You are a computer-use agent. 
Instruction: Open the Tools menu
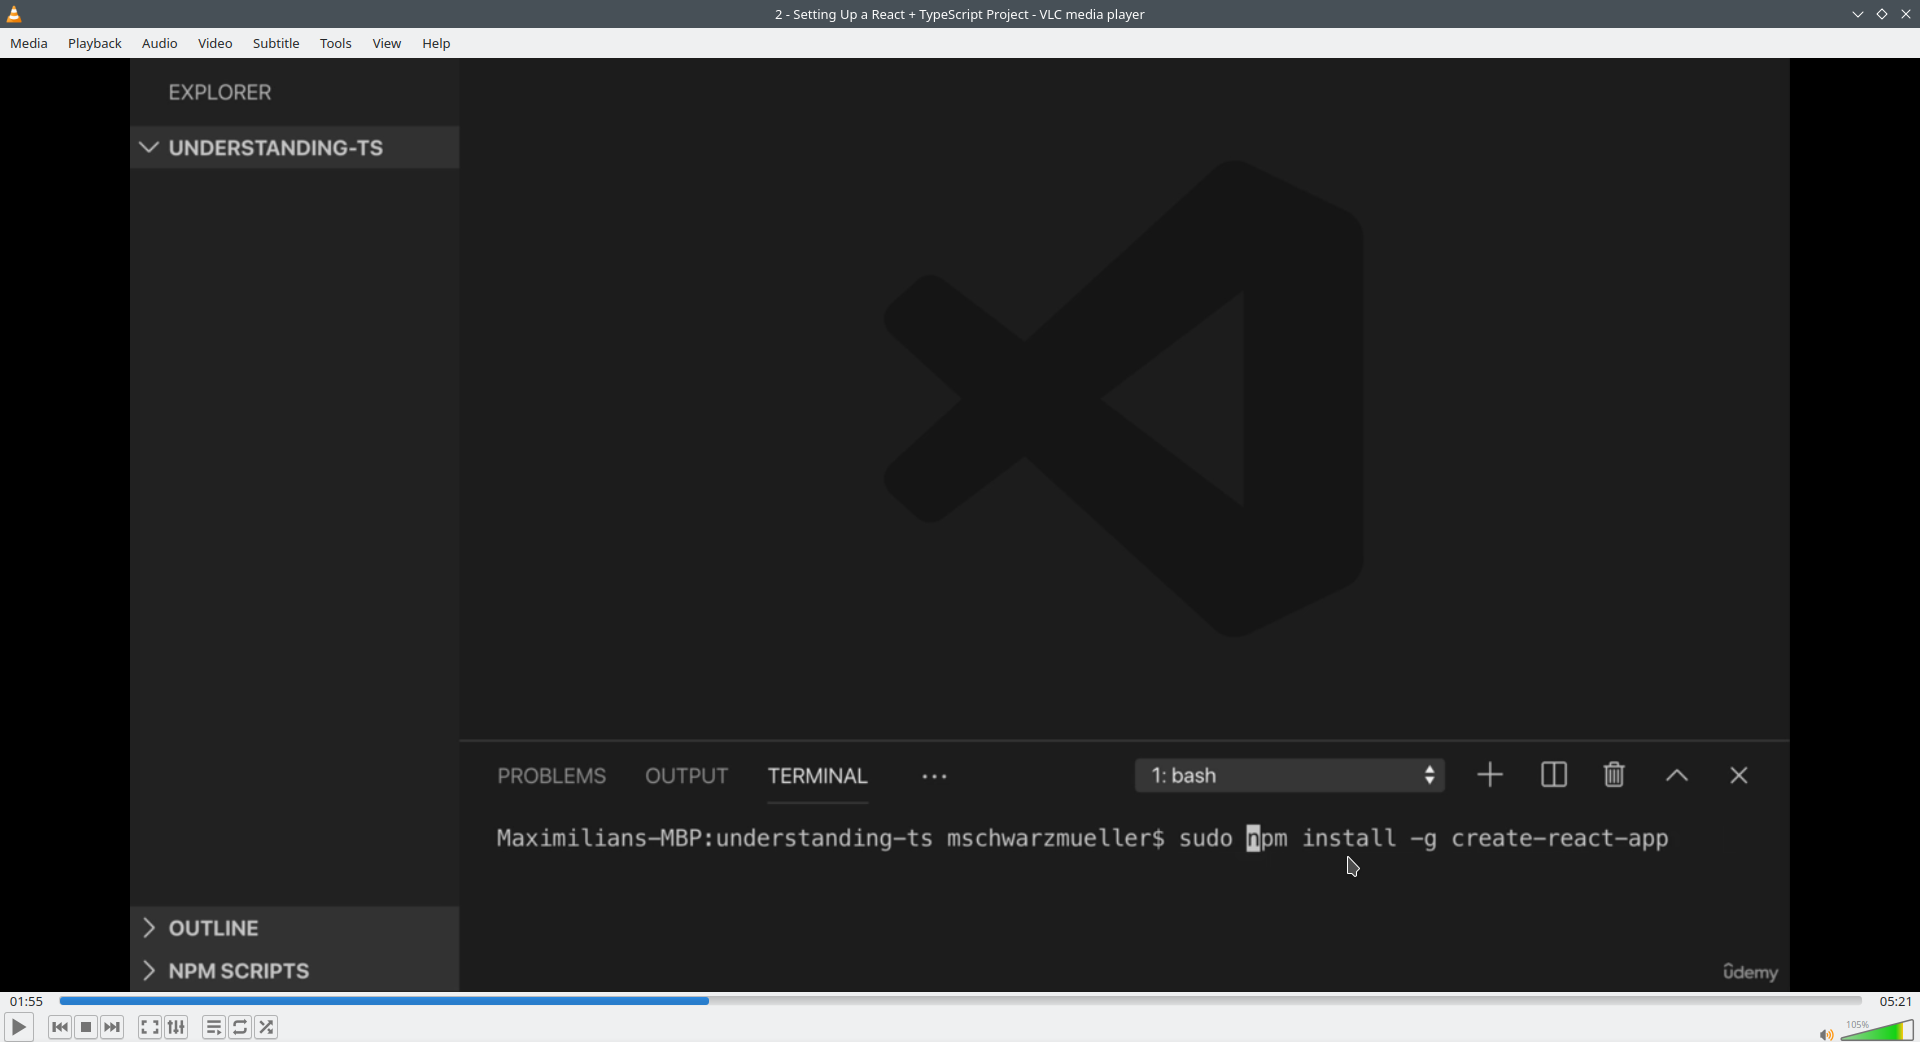click(x=335, y=43)
